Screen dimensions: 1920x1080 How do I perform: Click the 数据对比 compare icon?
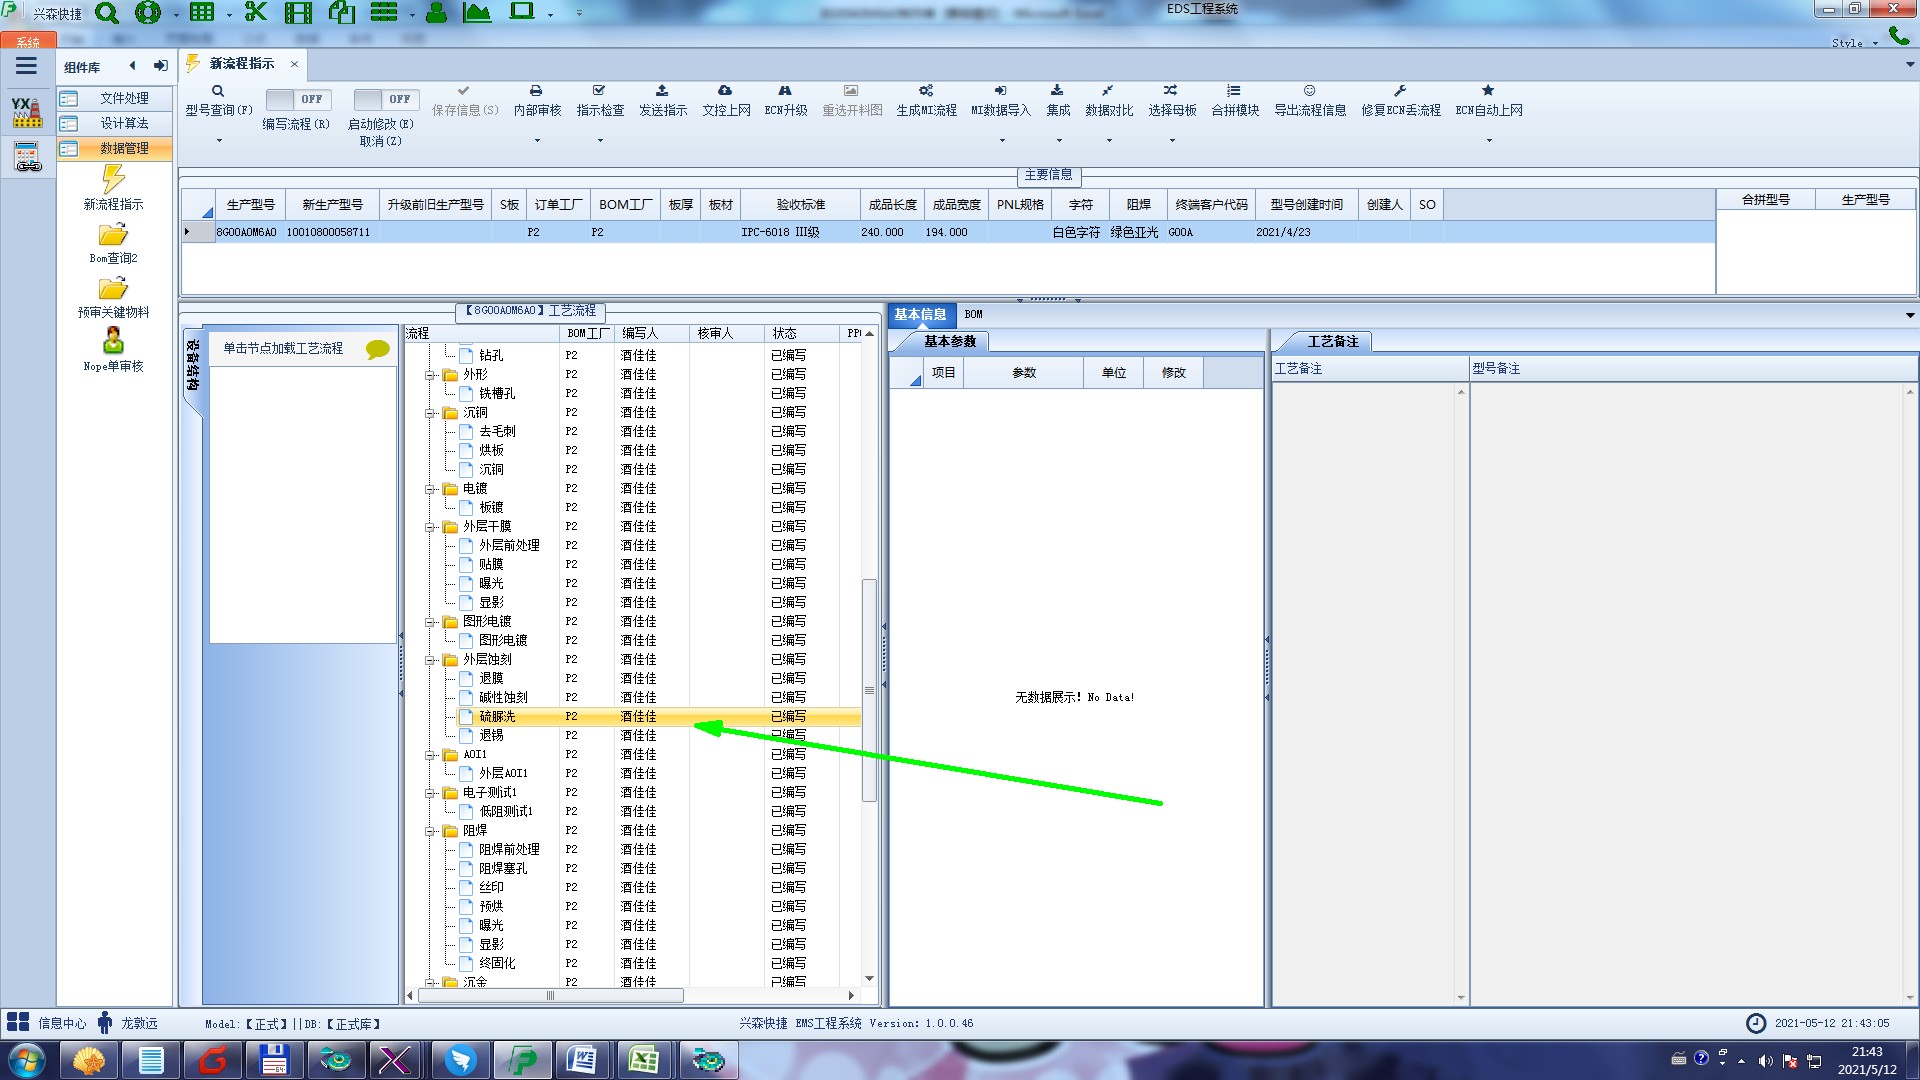[1108, 91]
